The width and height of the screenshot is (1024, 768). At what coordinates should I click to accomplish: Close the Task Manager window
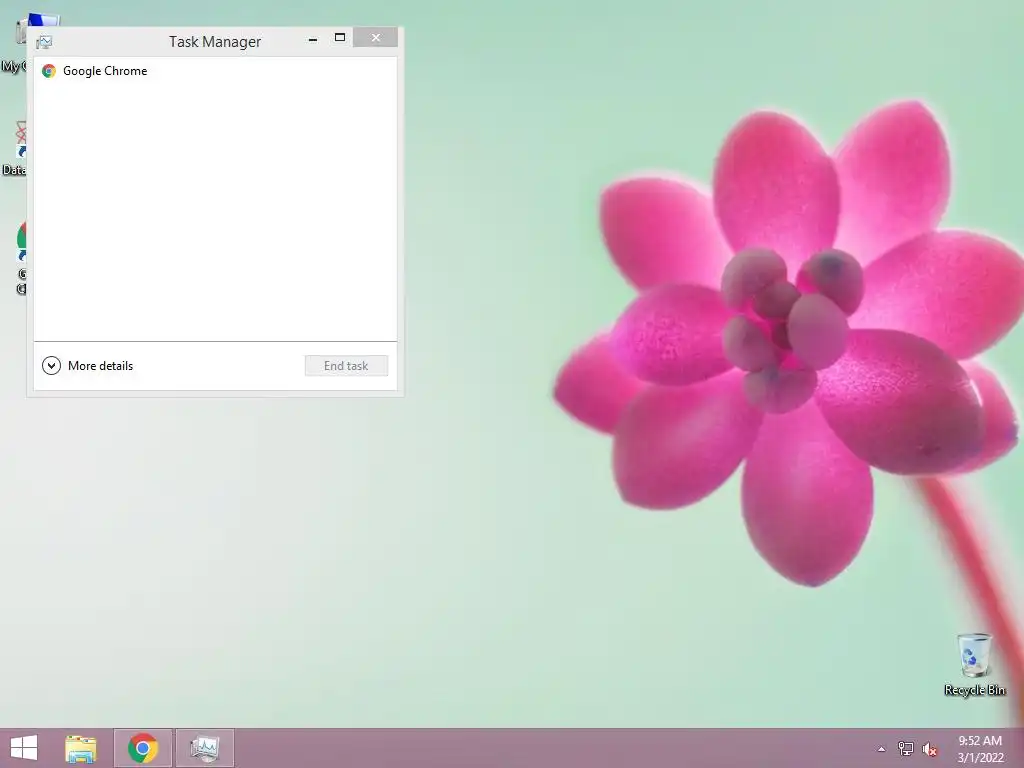click(376, 38)
